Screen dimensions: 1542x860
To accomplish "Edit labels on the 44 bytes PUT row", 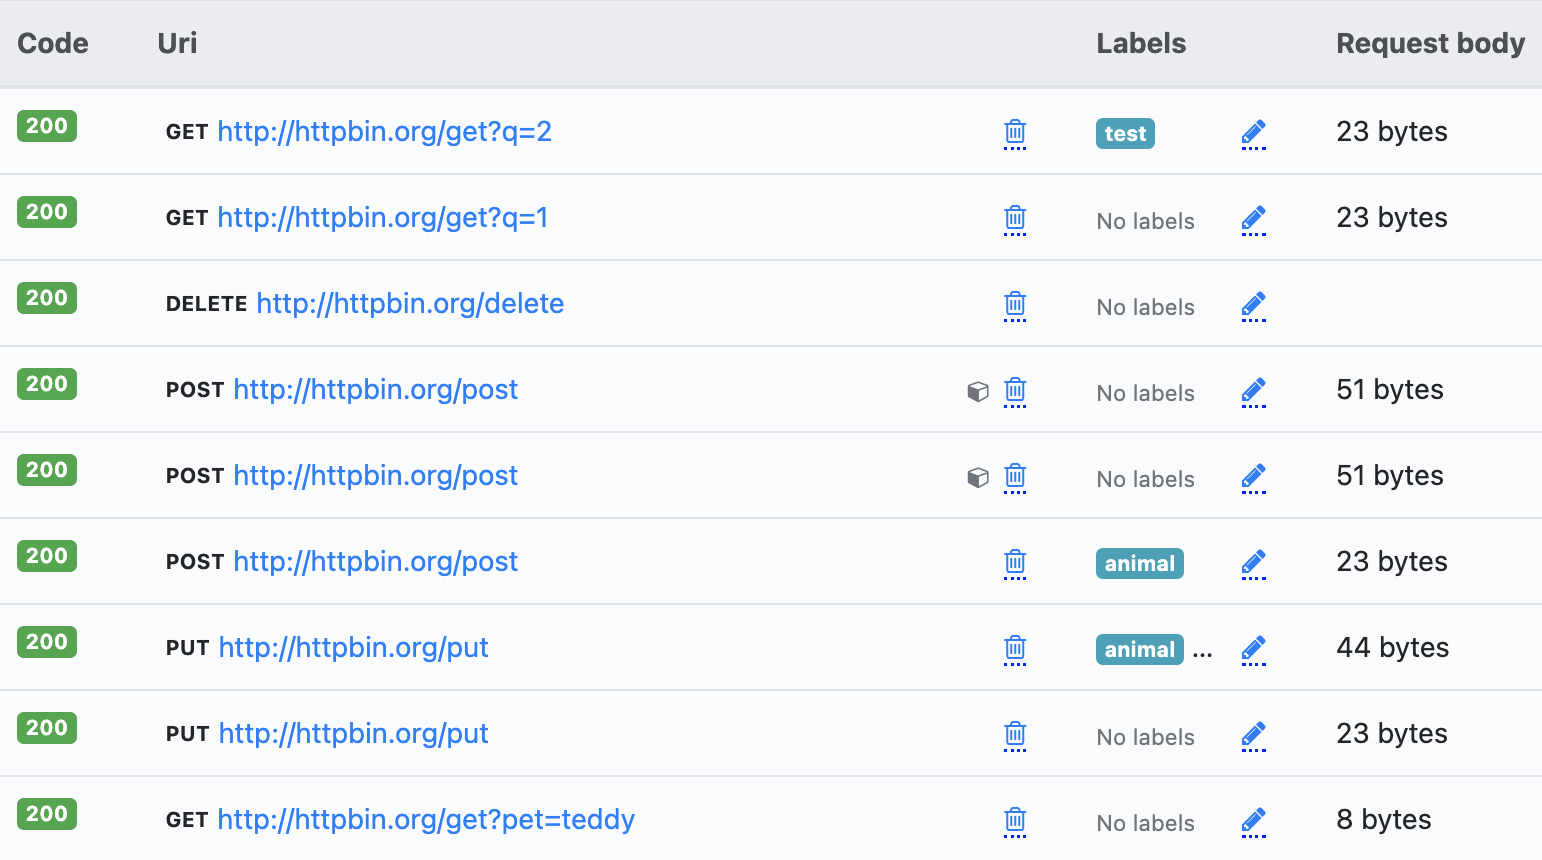I will [x=1253, y=649].
